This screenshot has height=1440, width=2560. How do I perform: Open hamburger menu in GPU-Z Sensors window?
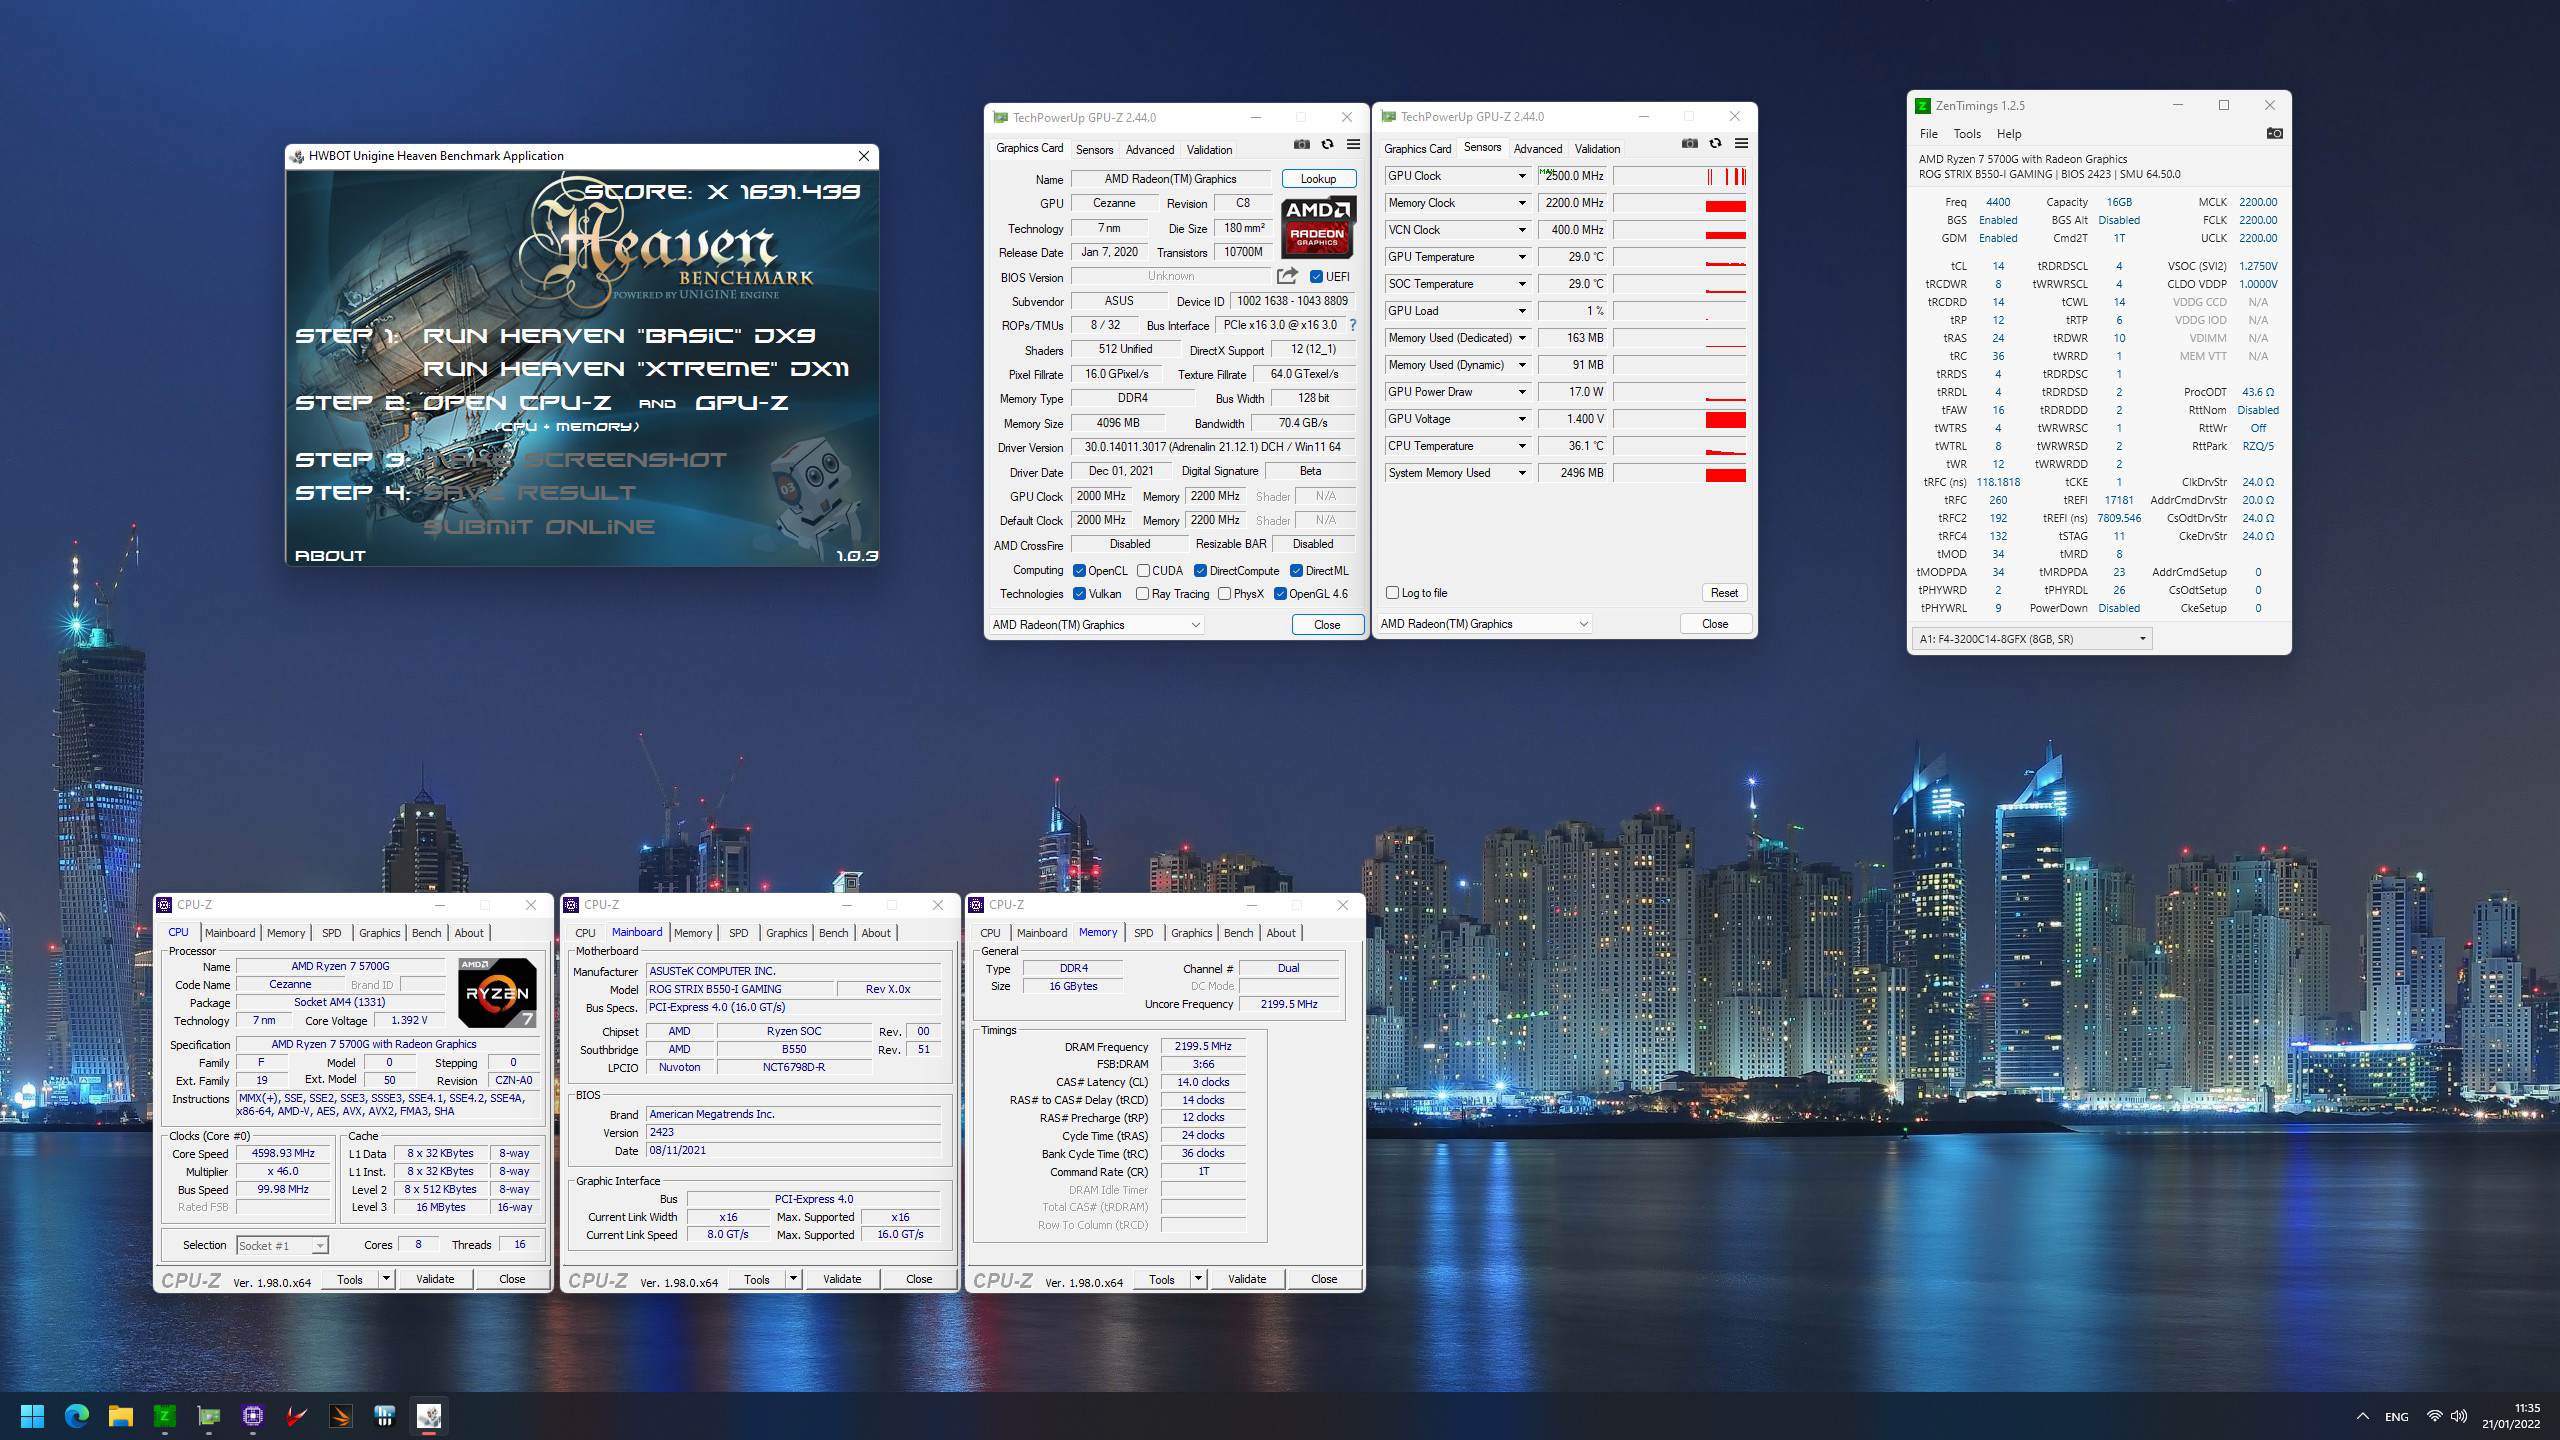point(1741,143)
